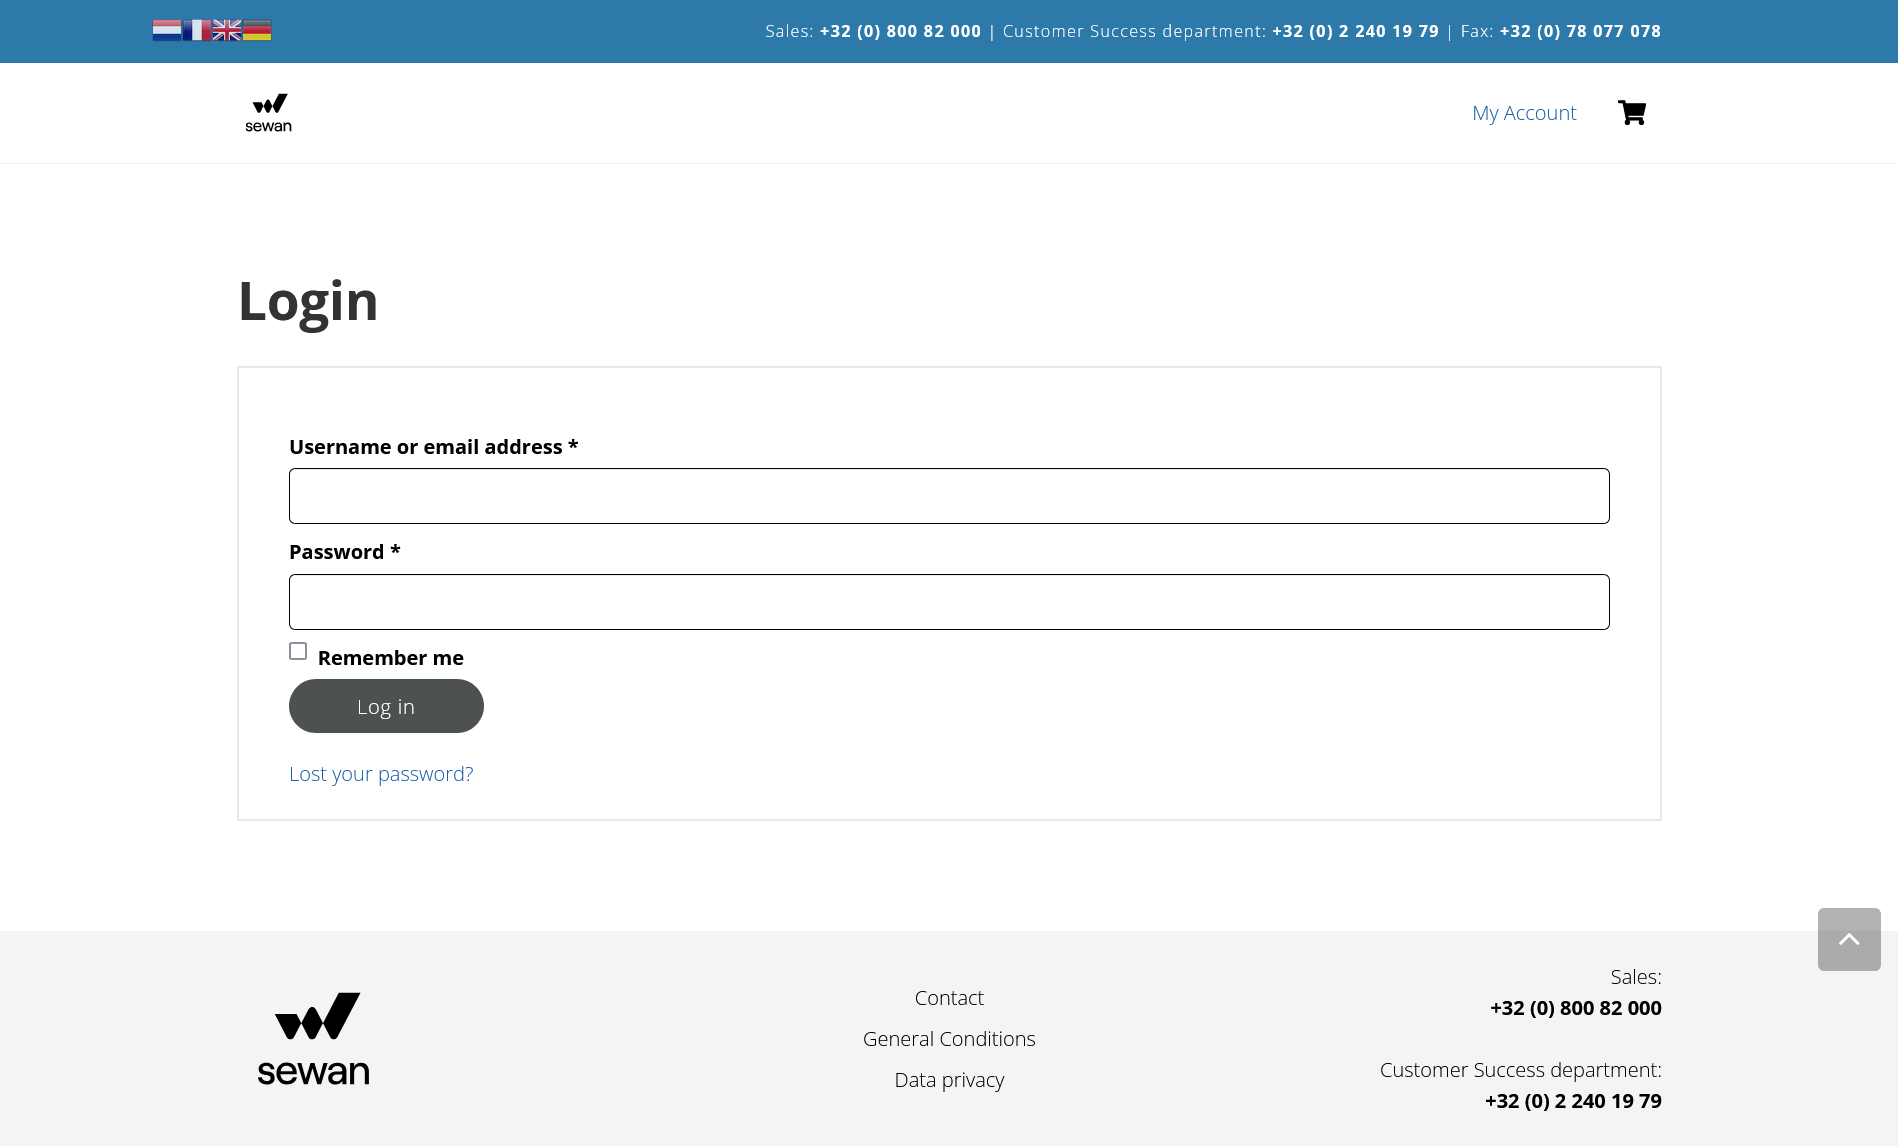Click the Sewan logo in footer

314,1039
